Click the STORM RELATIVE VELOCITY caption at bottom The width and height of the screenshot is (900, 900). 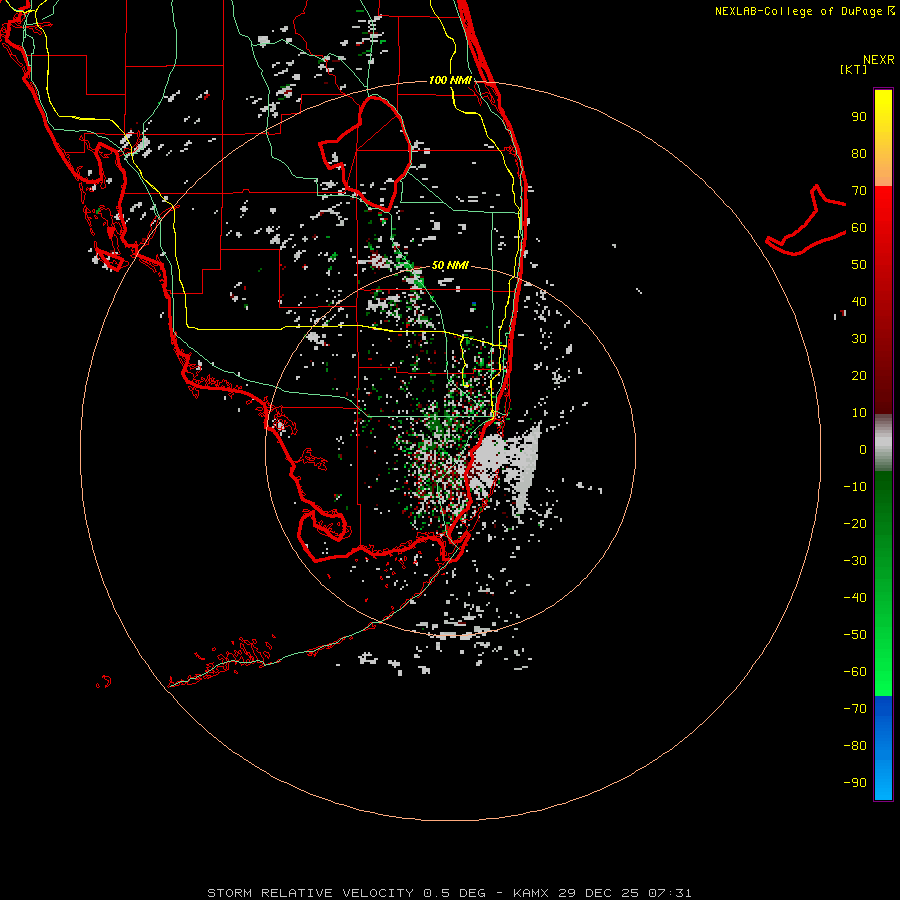tap(449, 893)
